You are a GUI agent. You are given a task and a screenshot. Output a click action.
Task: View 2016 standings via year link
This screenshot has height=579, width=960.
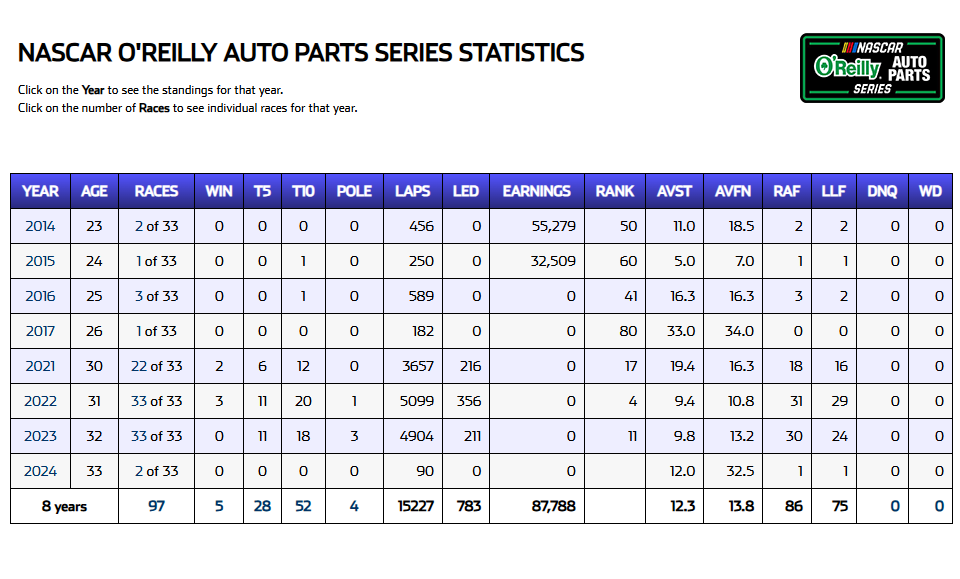[40, 296]
